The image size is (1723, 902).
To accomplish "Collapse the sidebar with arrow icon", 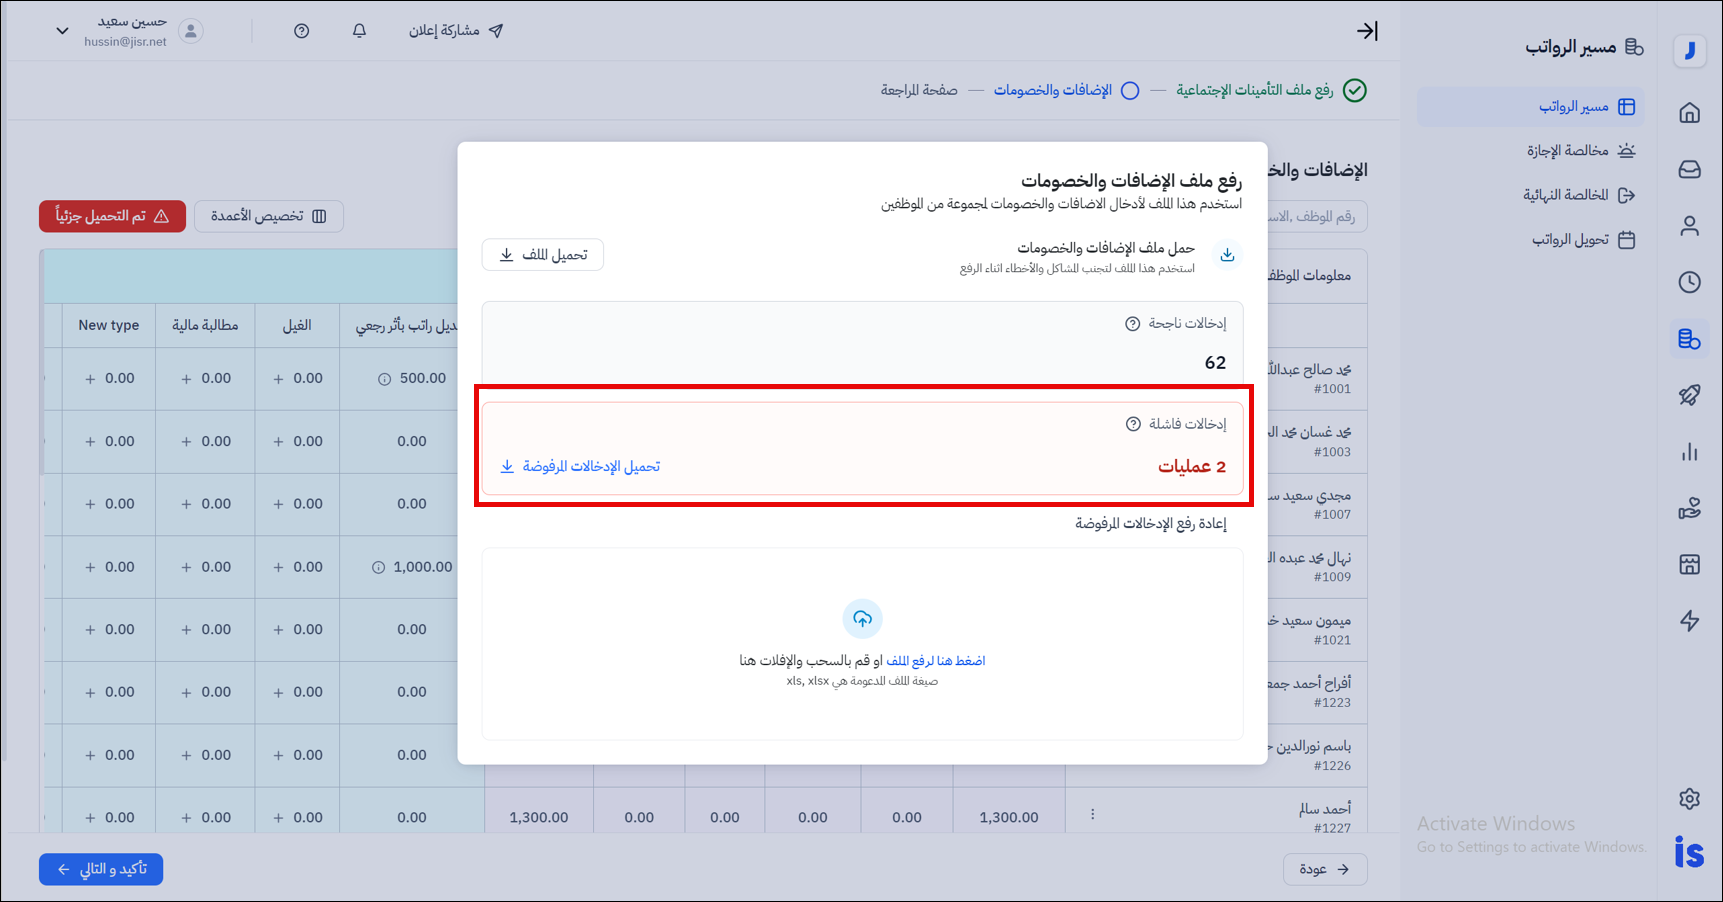I will pos(1366,31).
